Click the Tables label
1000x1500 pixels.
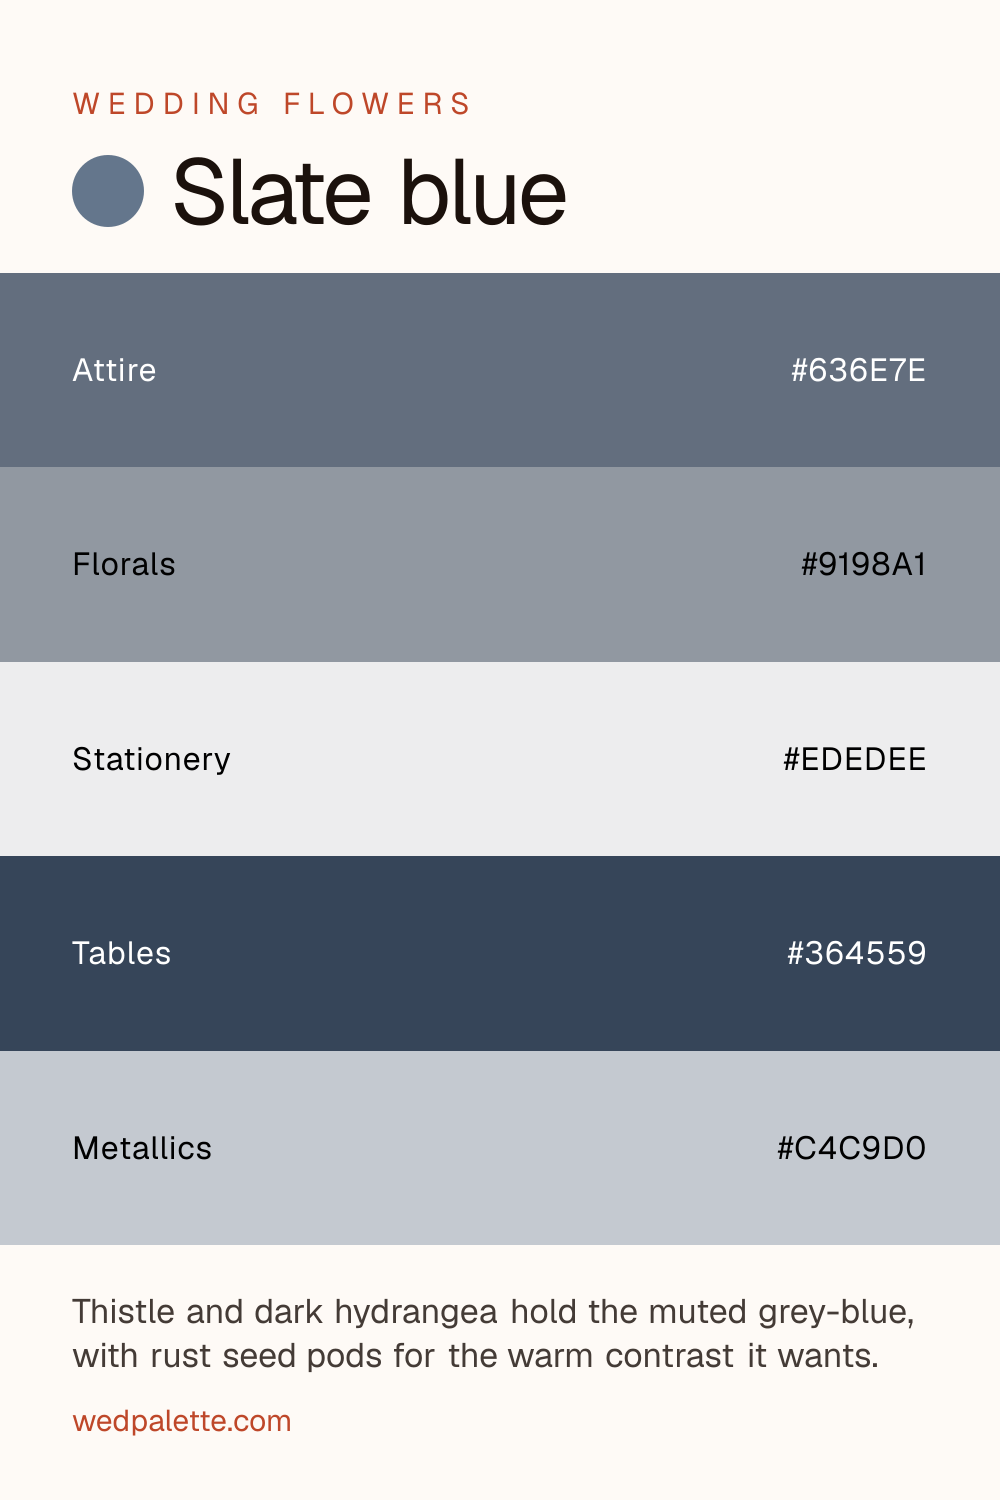point(121,953)
